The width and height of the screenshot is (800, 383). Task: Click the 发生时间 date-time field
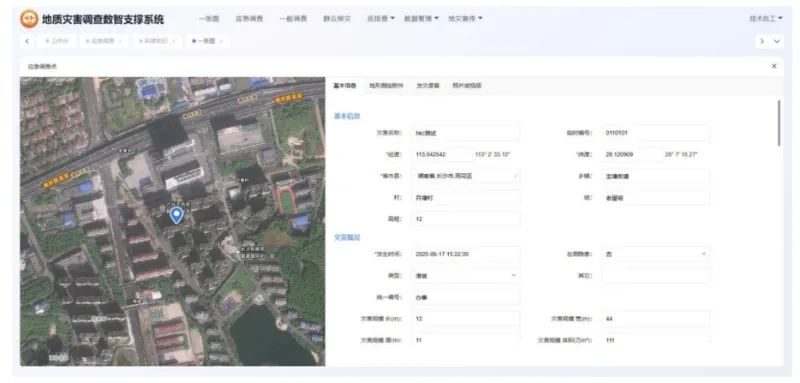click(x=465, y=254)
